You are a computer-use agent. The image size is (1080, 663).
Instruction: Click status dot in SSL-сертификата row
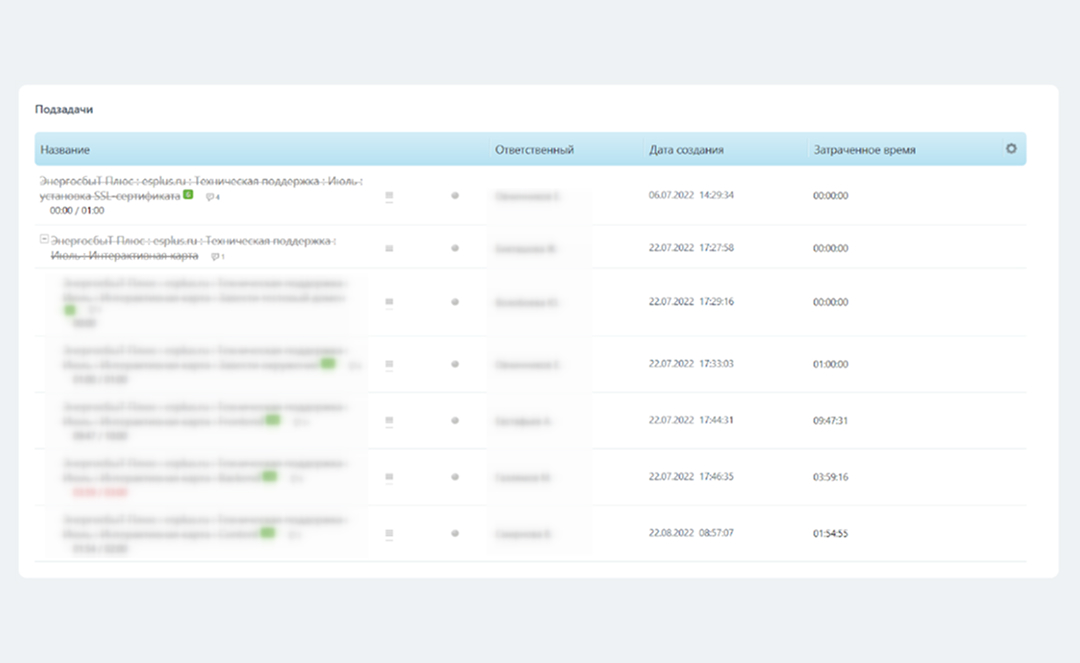[x=455, y=196]
